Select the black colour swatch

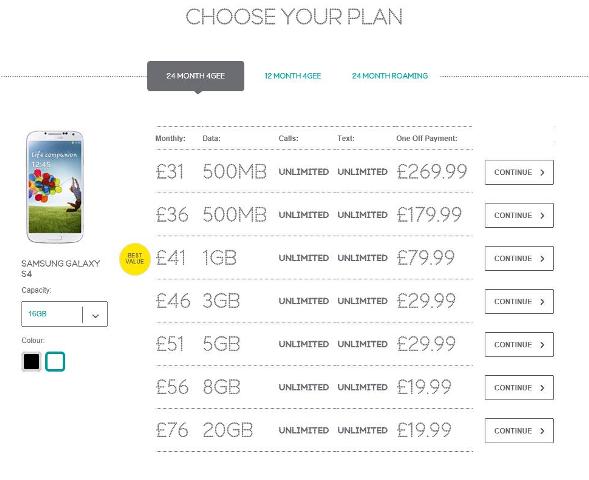(x=31, y=362)
